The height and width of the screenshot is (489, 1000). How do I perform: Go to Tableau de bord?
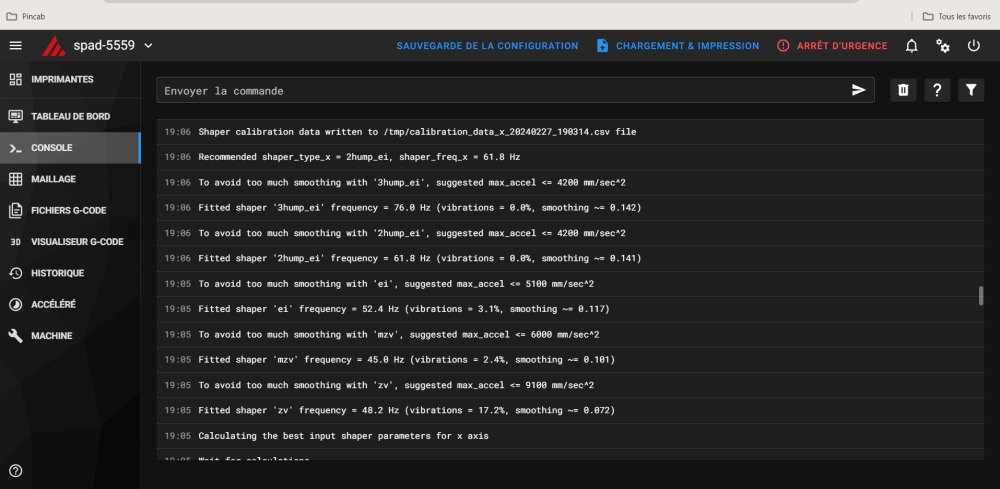click(70, 117)
